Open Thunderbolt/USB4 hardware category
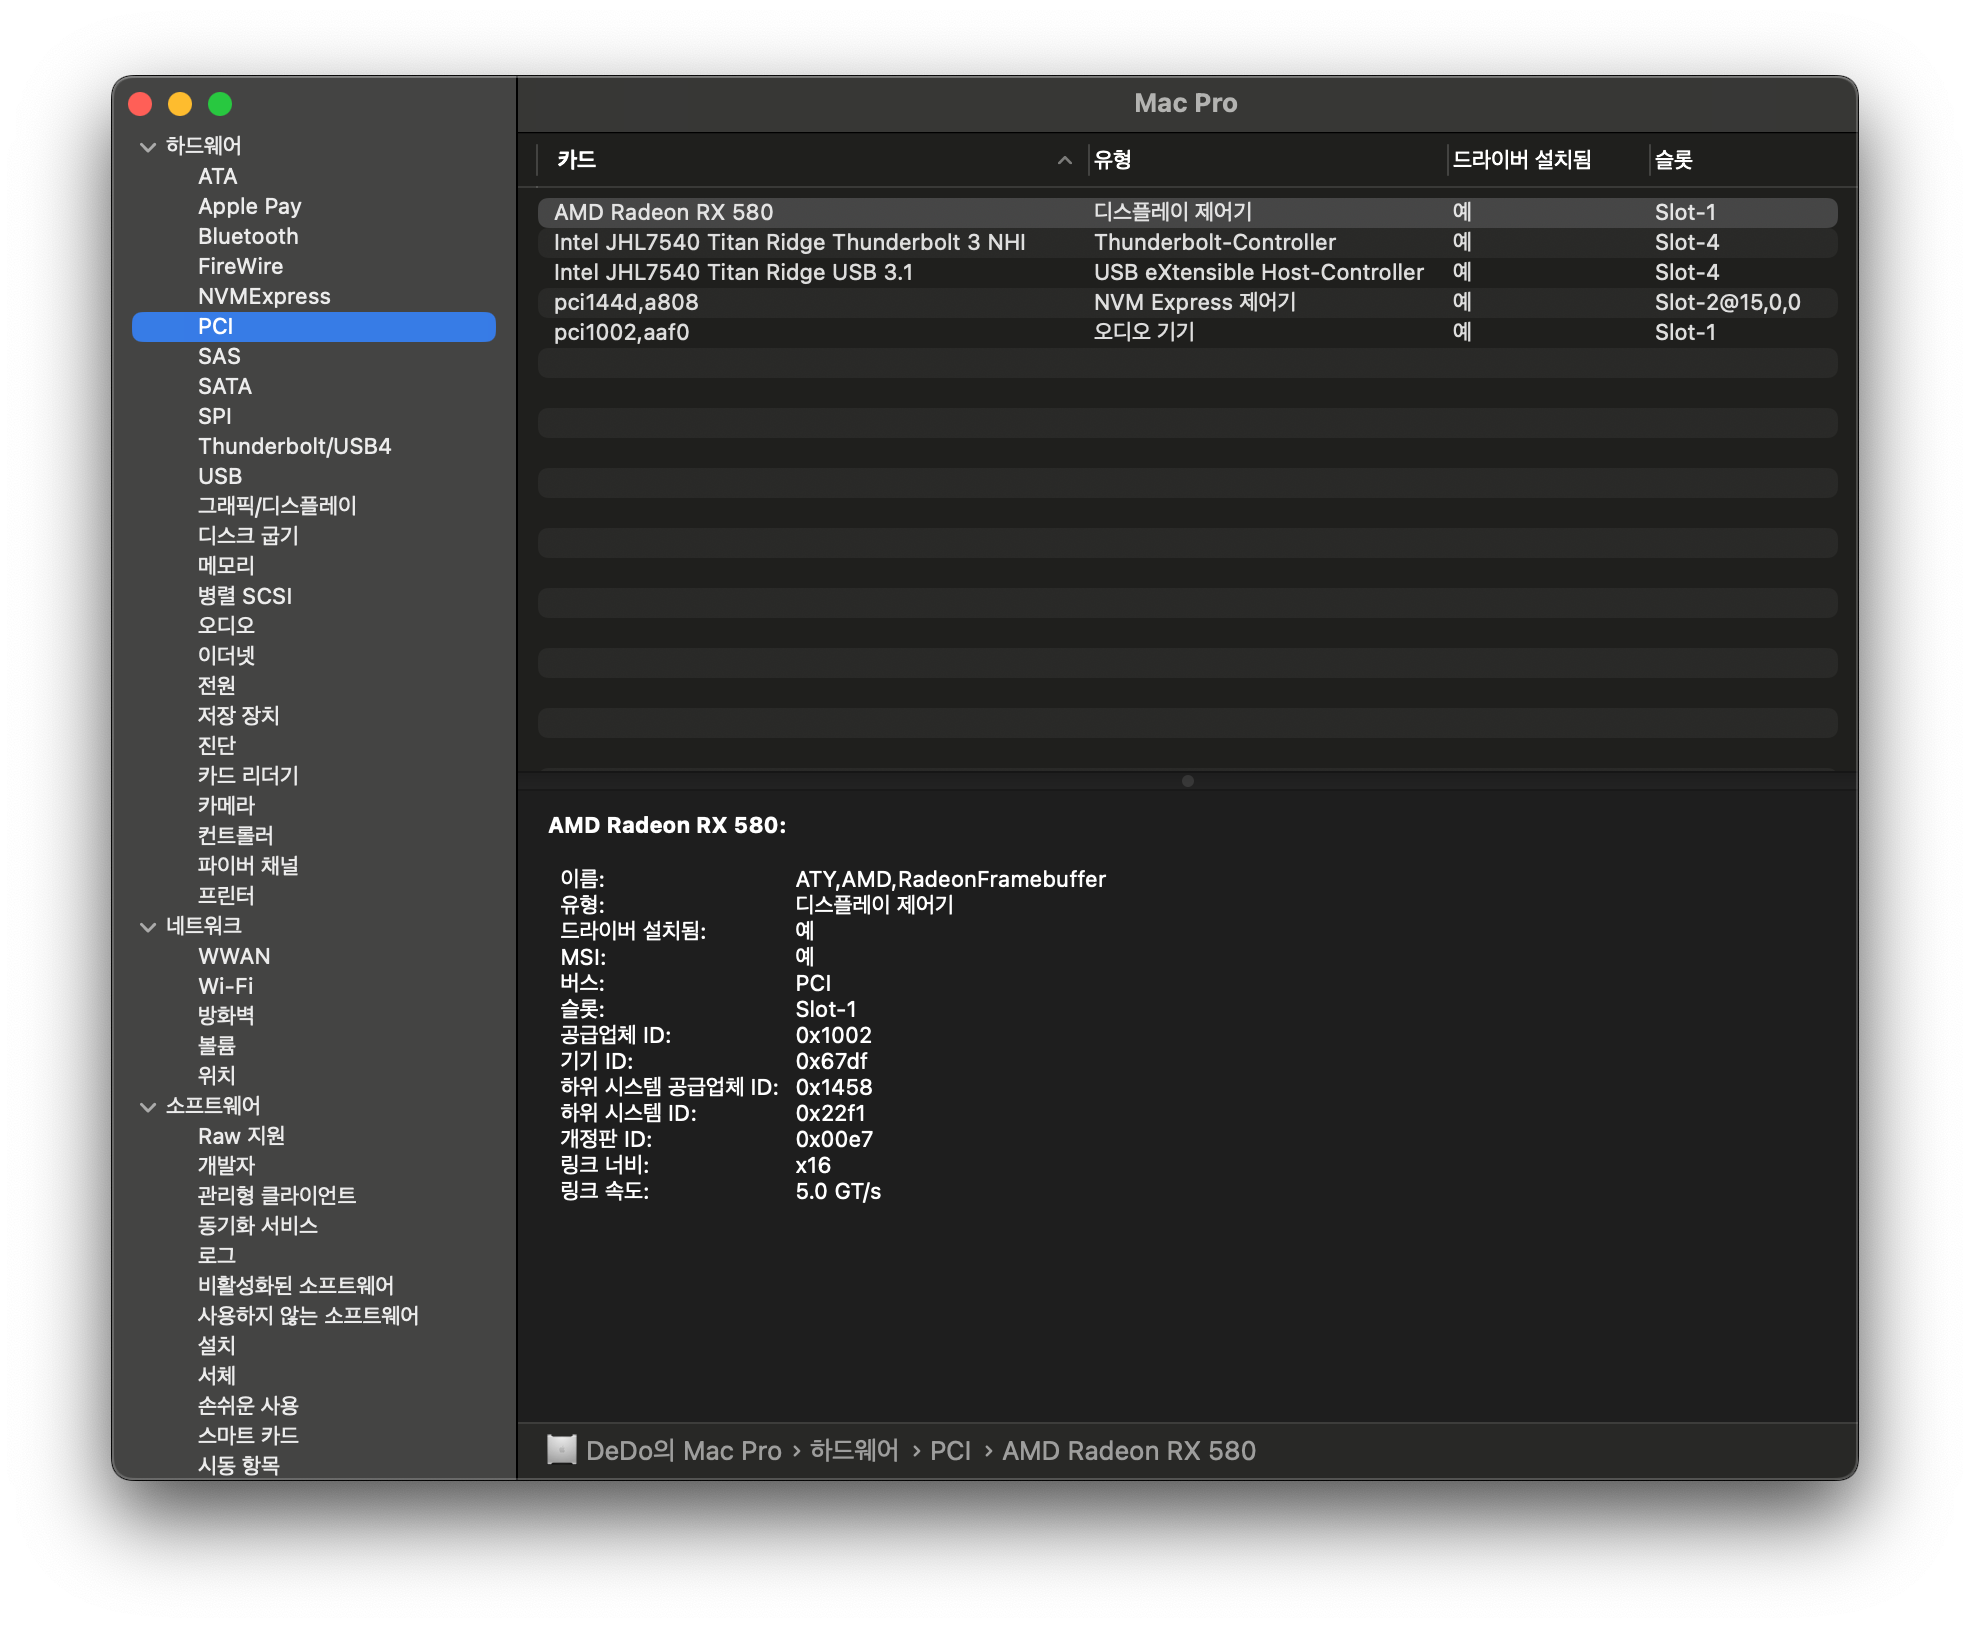 click(x=294, y=446)
